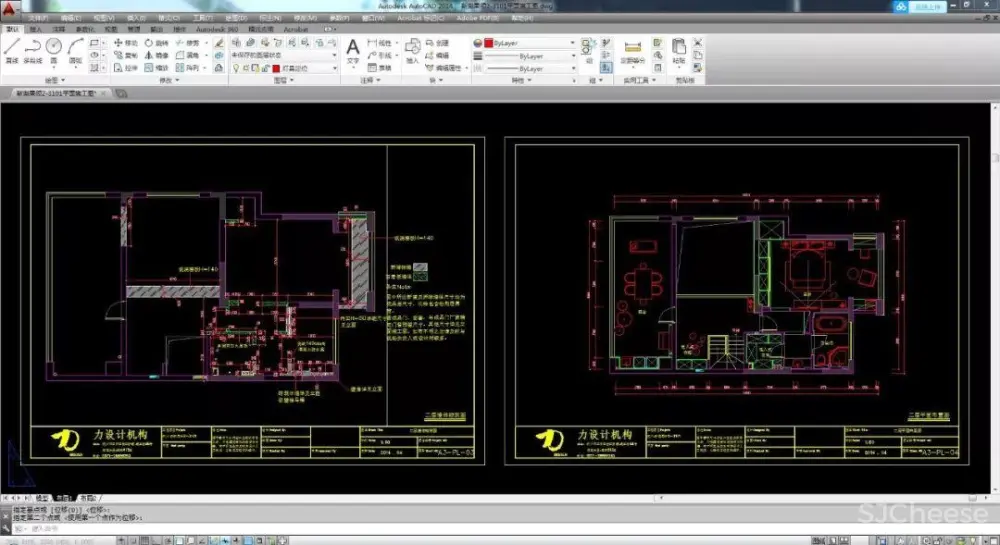
Task: Open the AutoCAD application menu logo
Action: click(x=11, y=9)
